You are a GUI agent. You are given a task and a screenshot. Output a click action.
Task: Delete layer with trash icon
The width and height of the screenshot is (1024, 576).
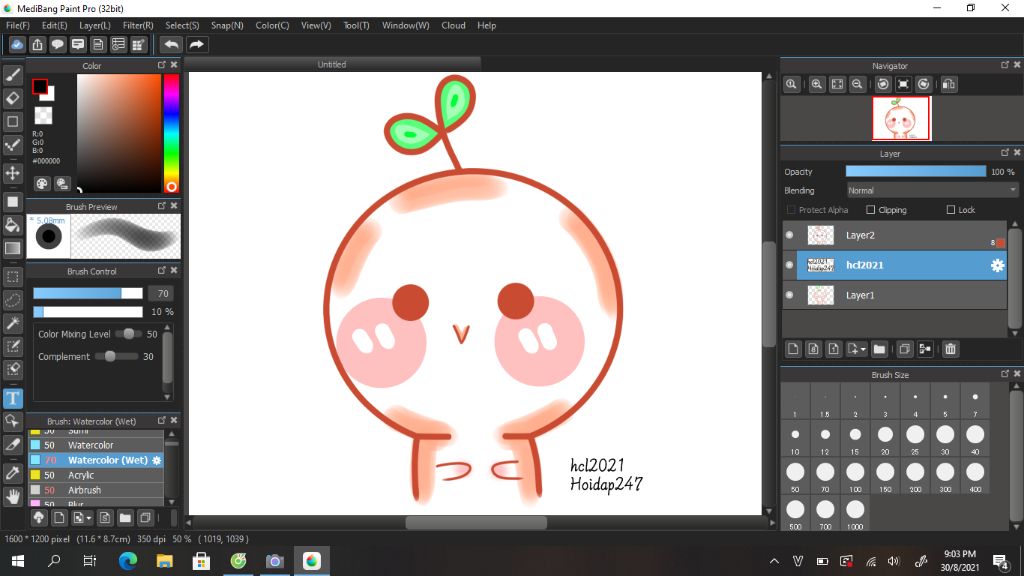pyautogui.click(x=950, y=349)
